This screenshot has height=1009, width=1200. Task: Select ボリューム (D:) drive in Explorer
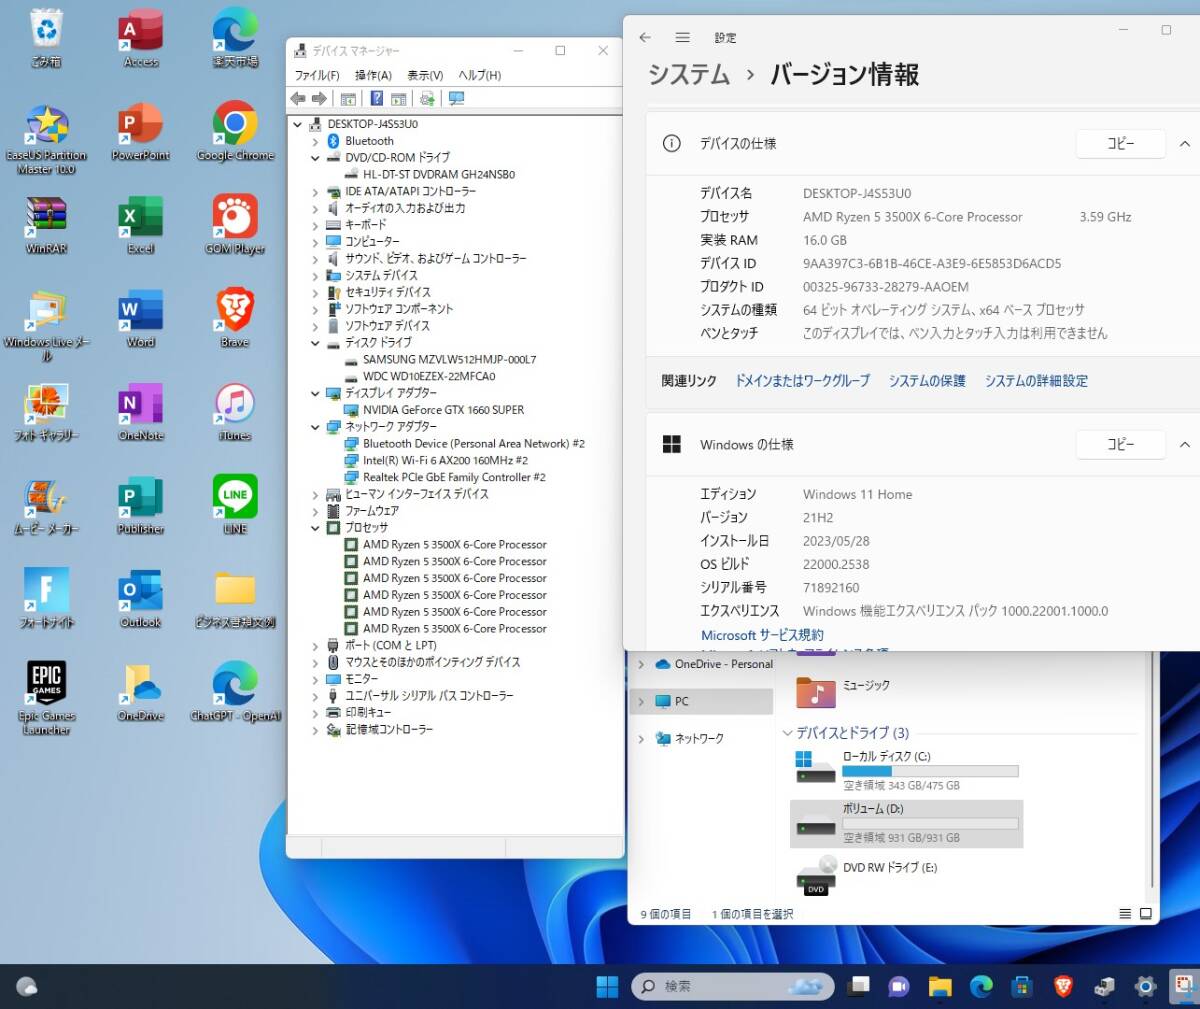(906, 823)
